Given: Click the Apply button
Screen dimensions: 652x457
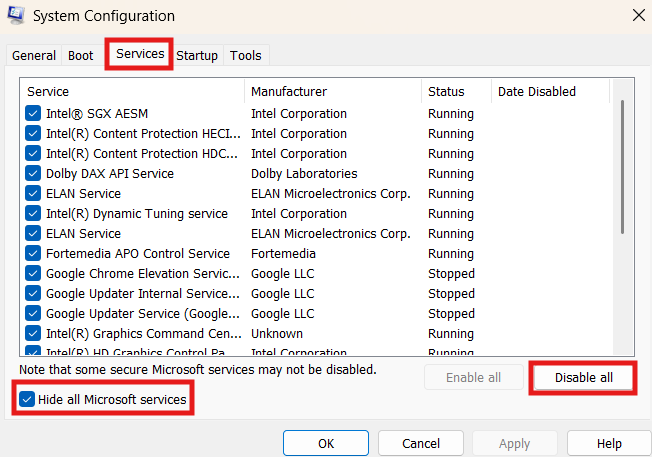Looking at the screenshot, I should (514, 443).
